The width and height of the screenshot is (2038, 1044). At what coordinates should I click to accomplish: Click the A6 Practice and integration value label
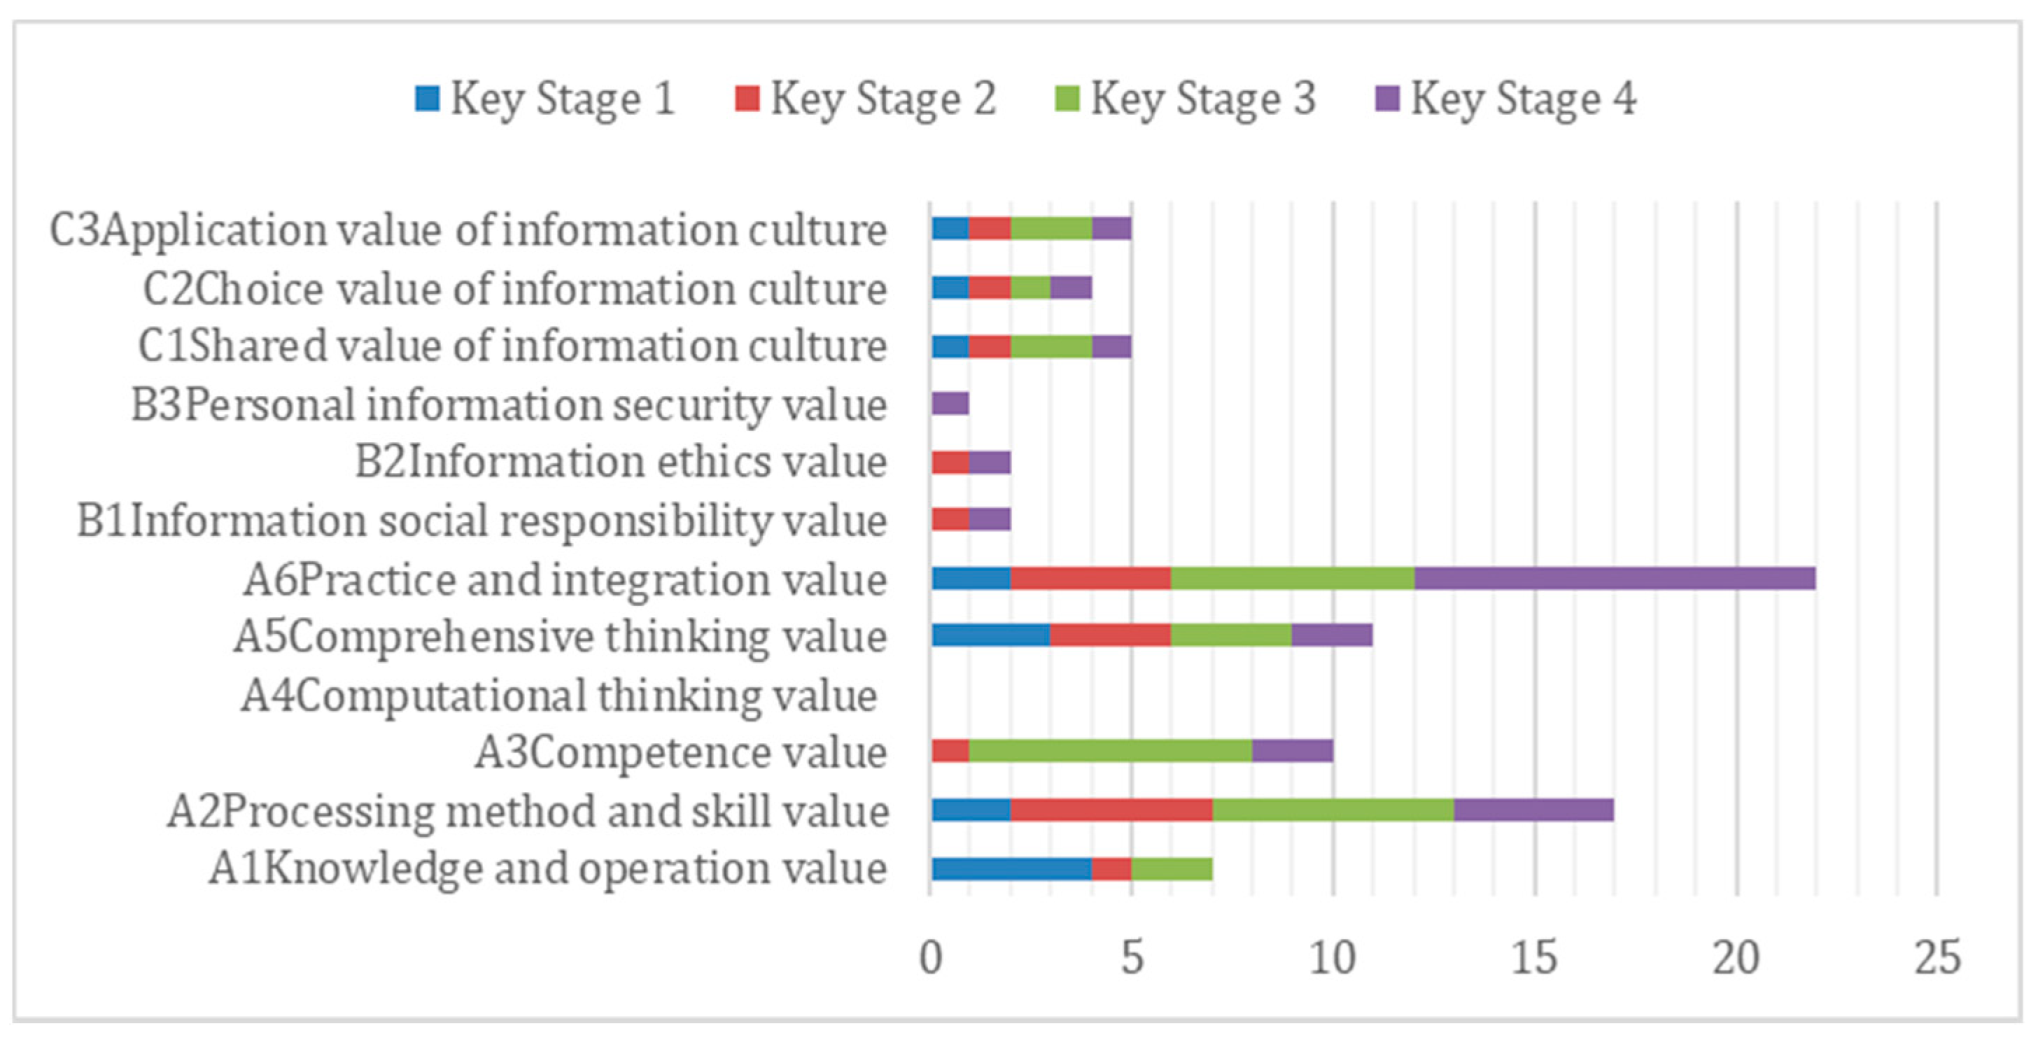[x=565, y=580]
